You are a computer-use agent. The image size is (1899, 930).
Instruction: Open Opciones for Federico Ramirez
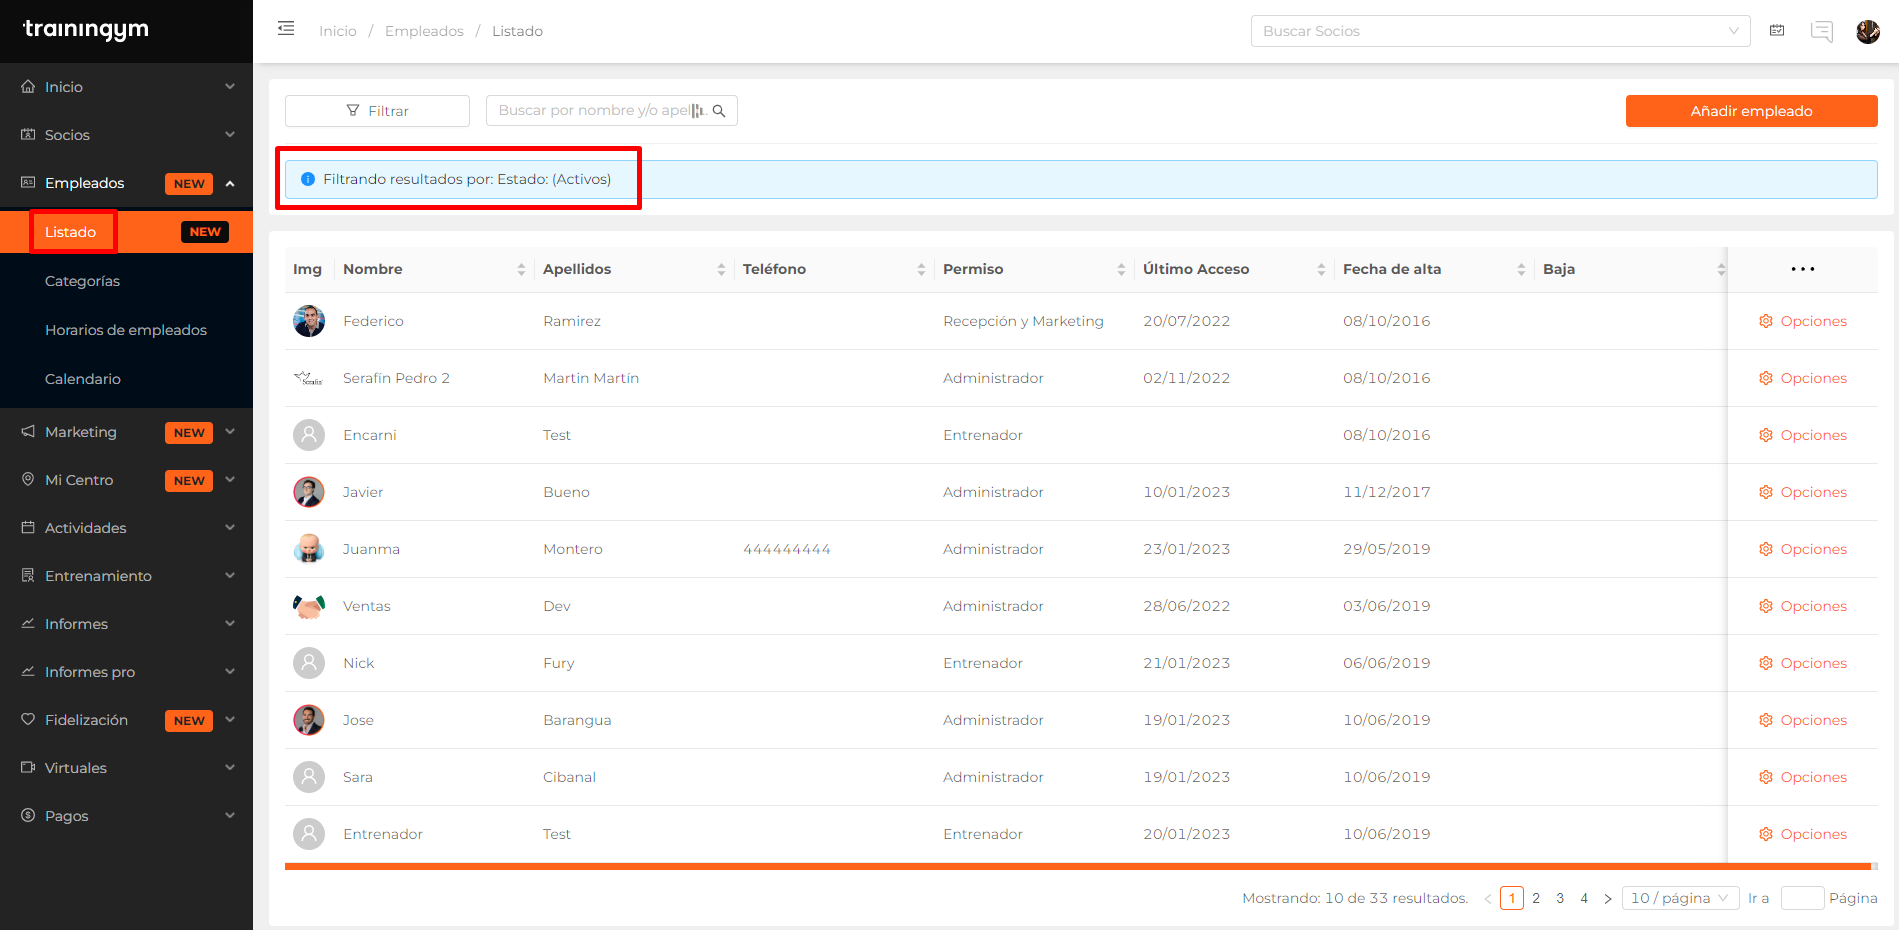pos(1803,321)
